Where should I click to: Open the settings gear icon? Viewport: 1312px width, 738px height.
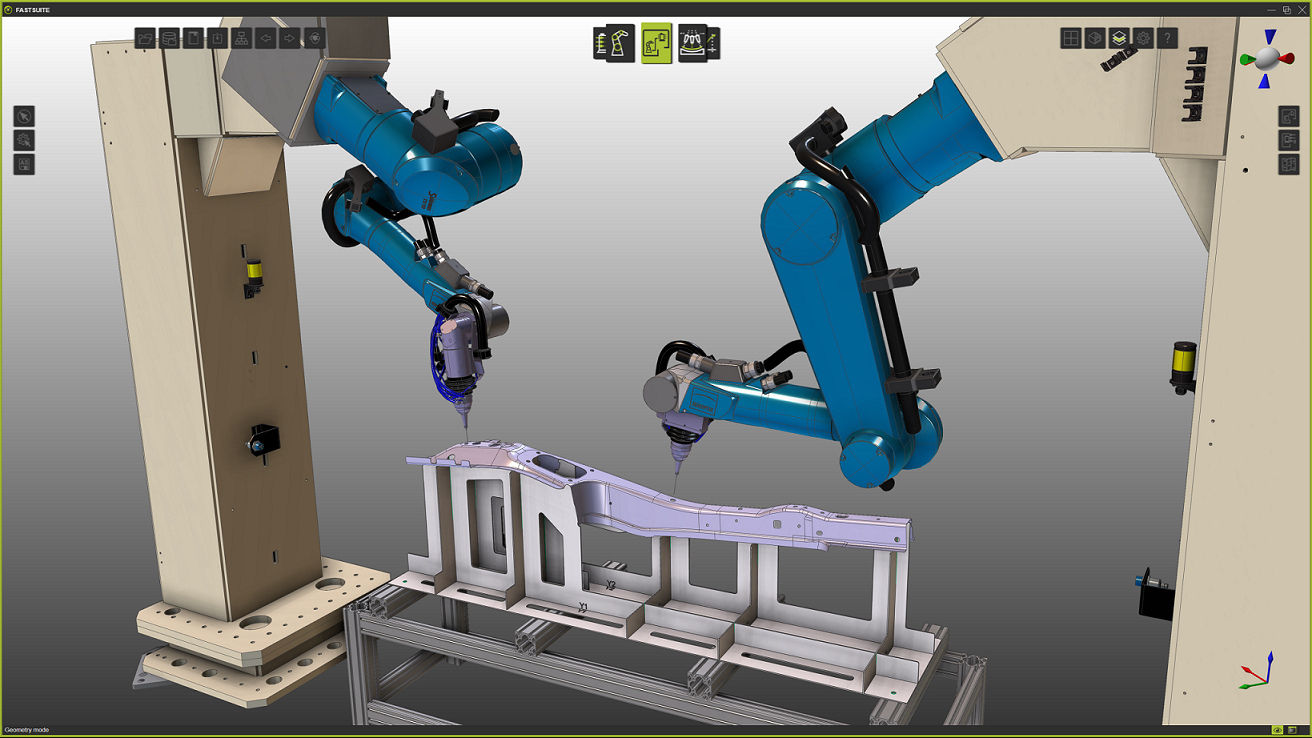click(x=1143, y=39)
